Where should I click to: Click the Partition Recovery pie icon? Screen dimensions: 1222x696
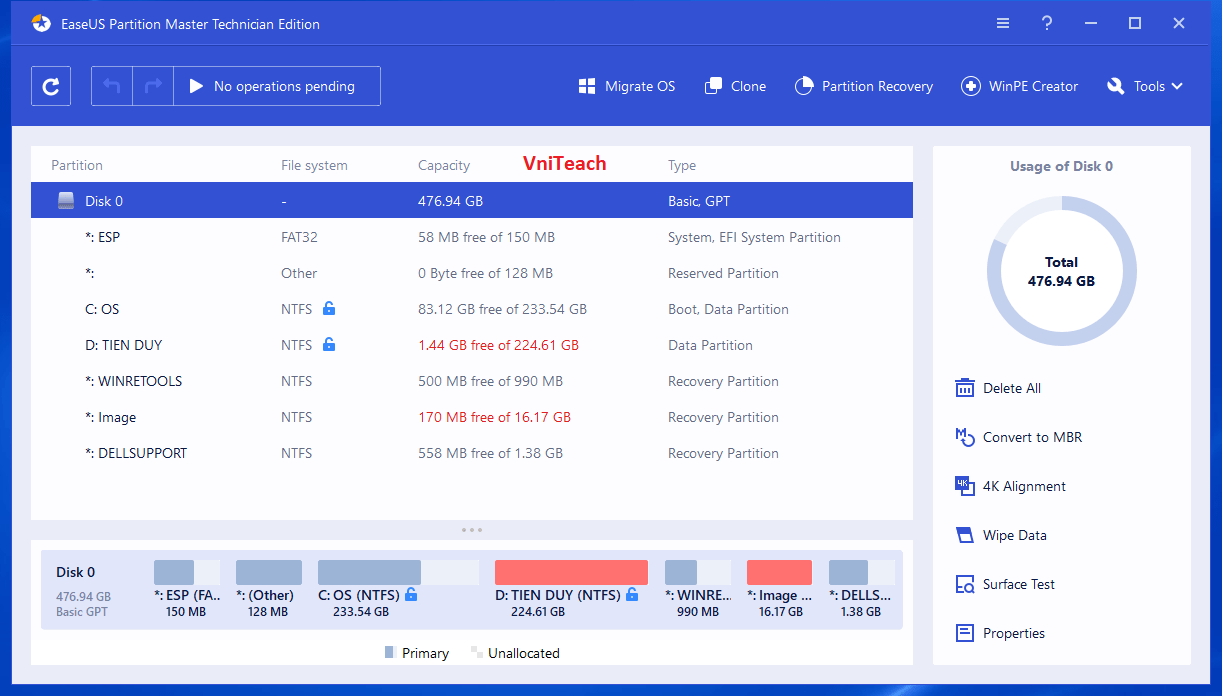click(x=804, y=86)
